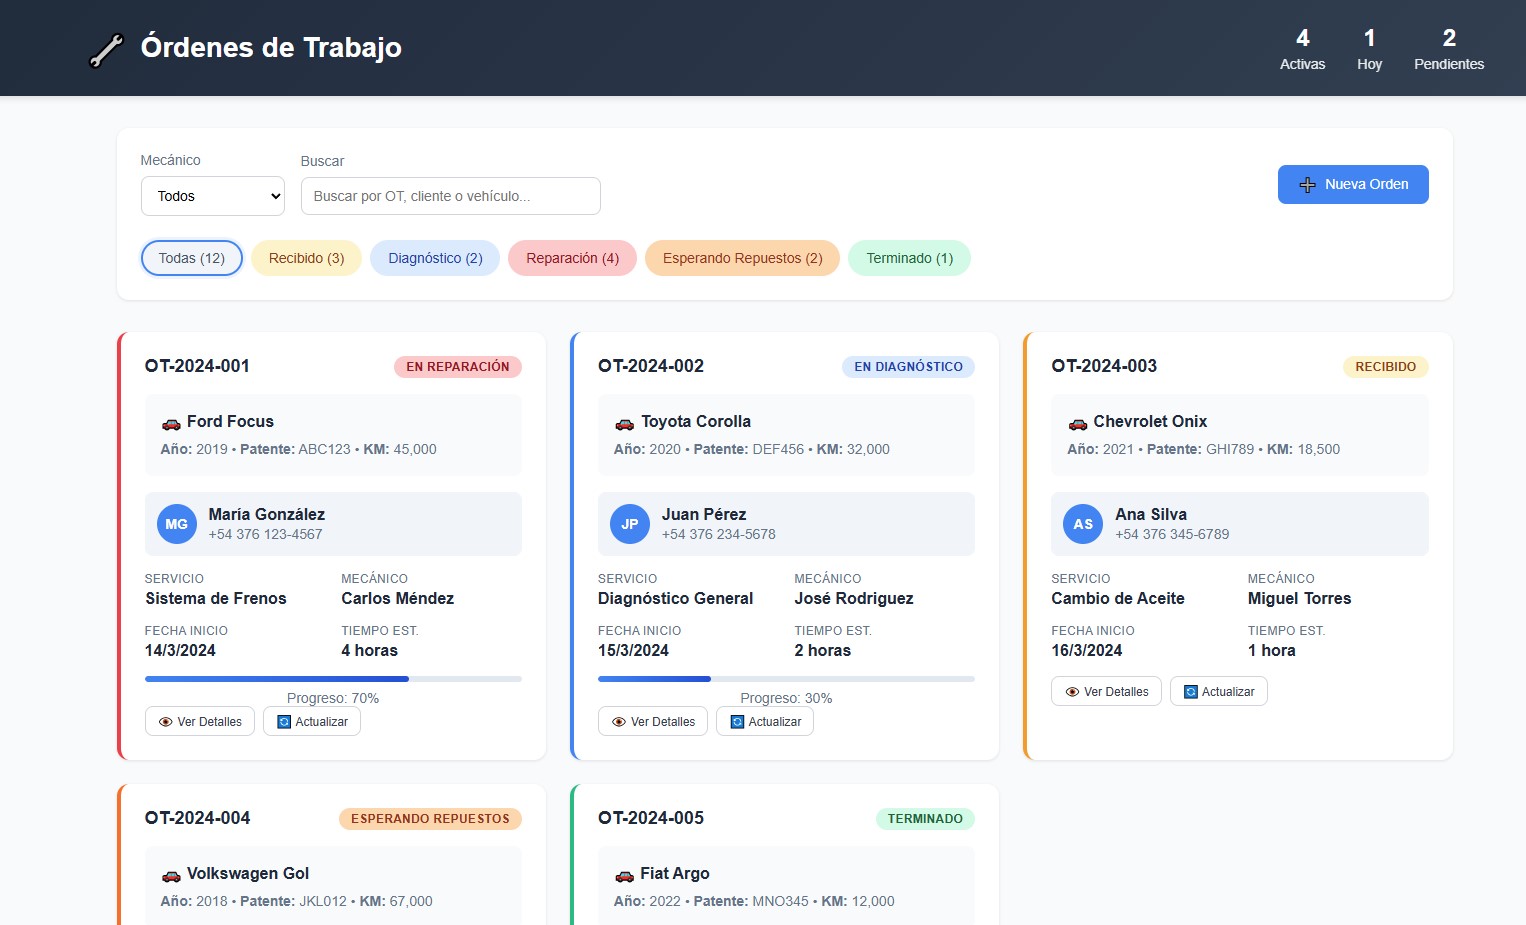Click the car icon next to Chevrolet Onix
This screenshot has height=925, width=1526.
click(1077, 423)
